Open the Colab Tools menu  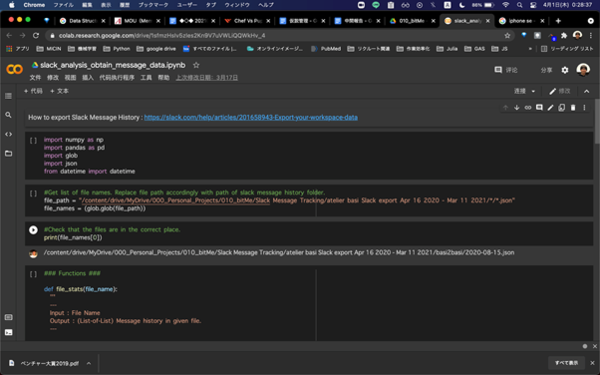(x=146, y=78)
